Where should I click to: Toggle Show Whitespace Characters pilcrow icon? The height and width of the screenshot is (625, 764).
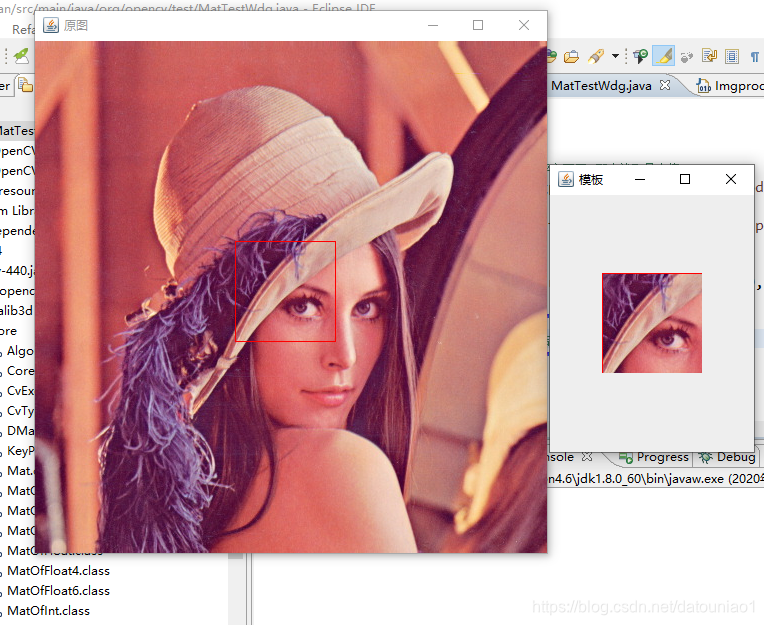pyautogui.click(x=755, y=57)
